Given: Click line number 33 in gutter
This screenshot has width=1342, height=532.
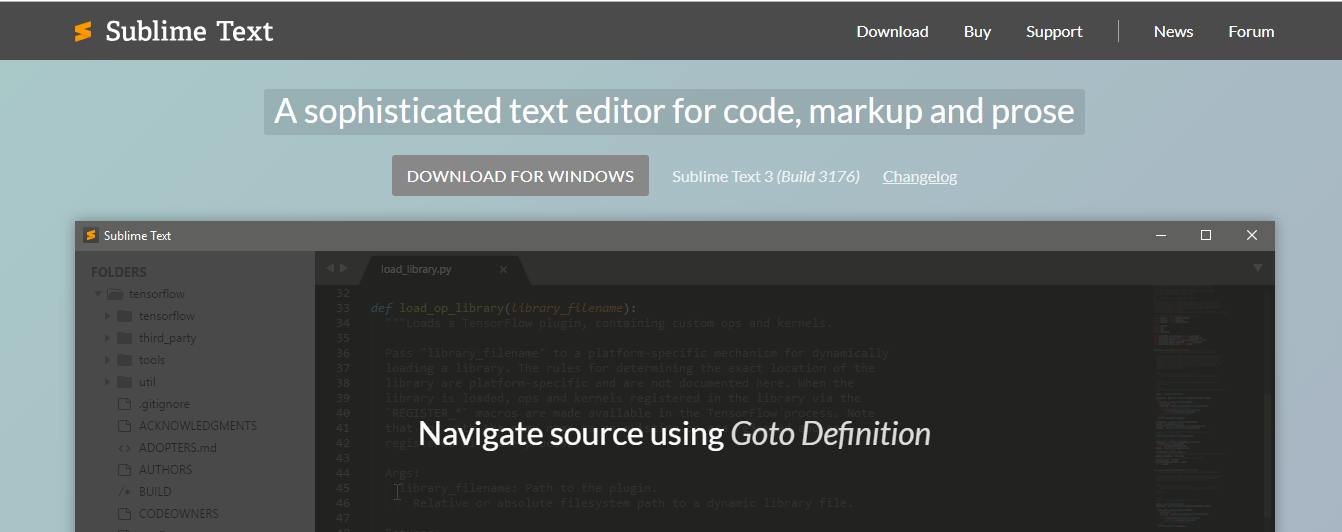Looking at the screenshot, I should (x=343, y=308).
